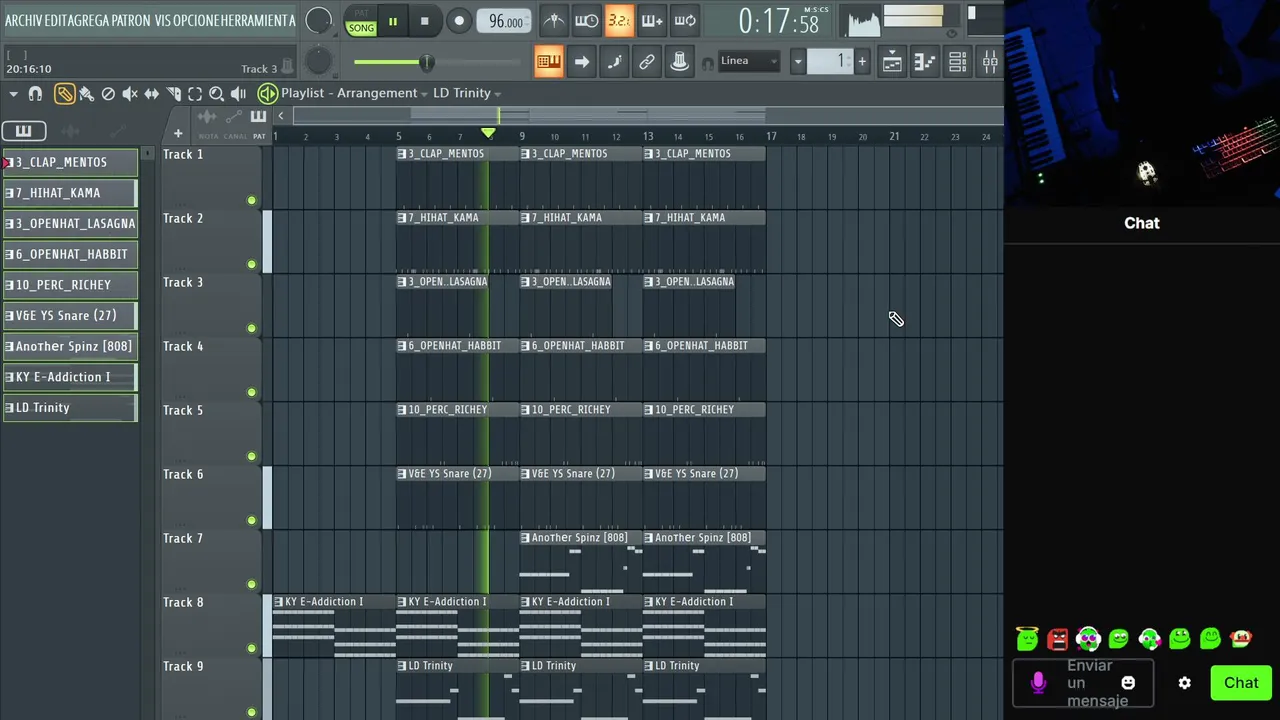Open chat settings gear icon

[x=1185, y=683]
